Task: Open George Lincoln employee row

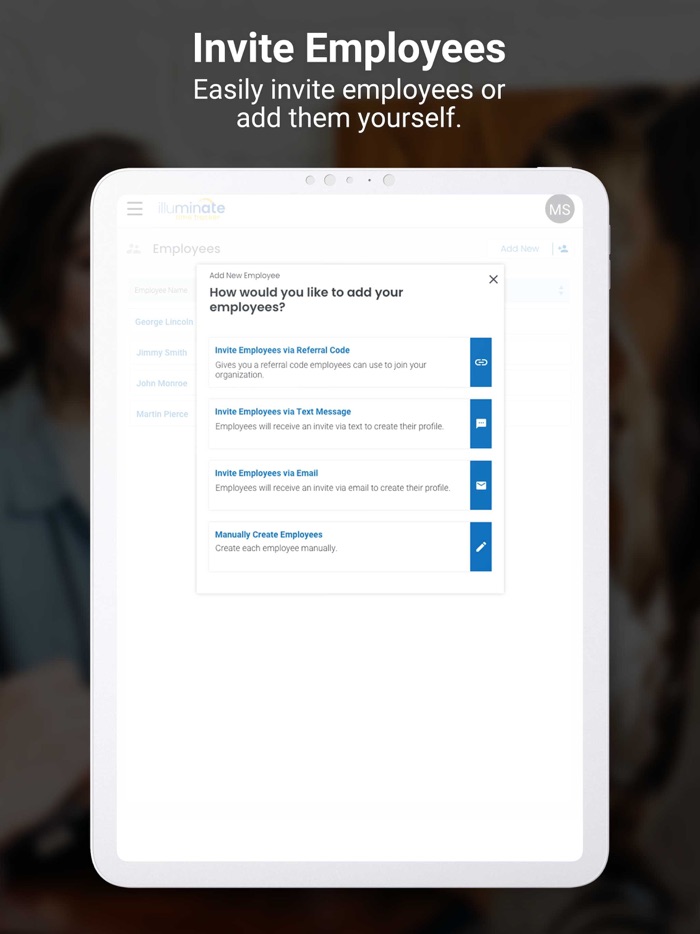Action: coord(164,322)
